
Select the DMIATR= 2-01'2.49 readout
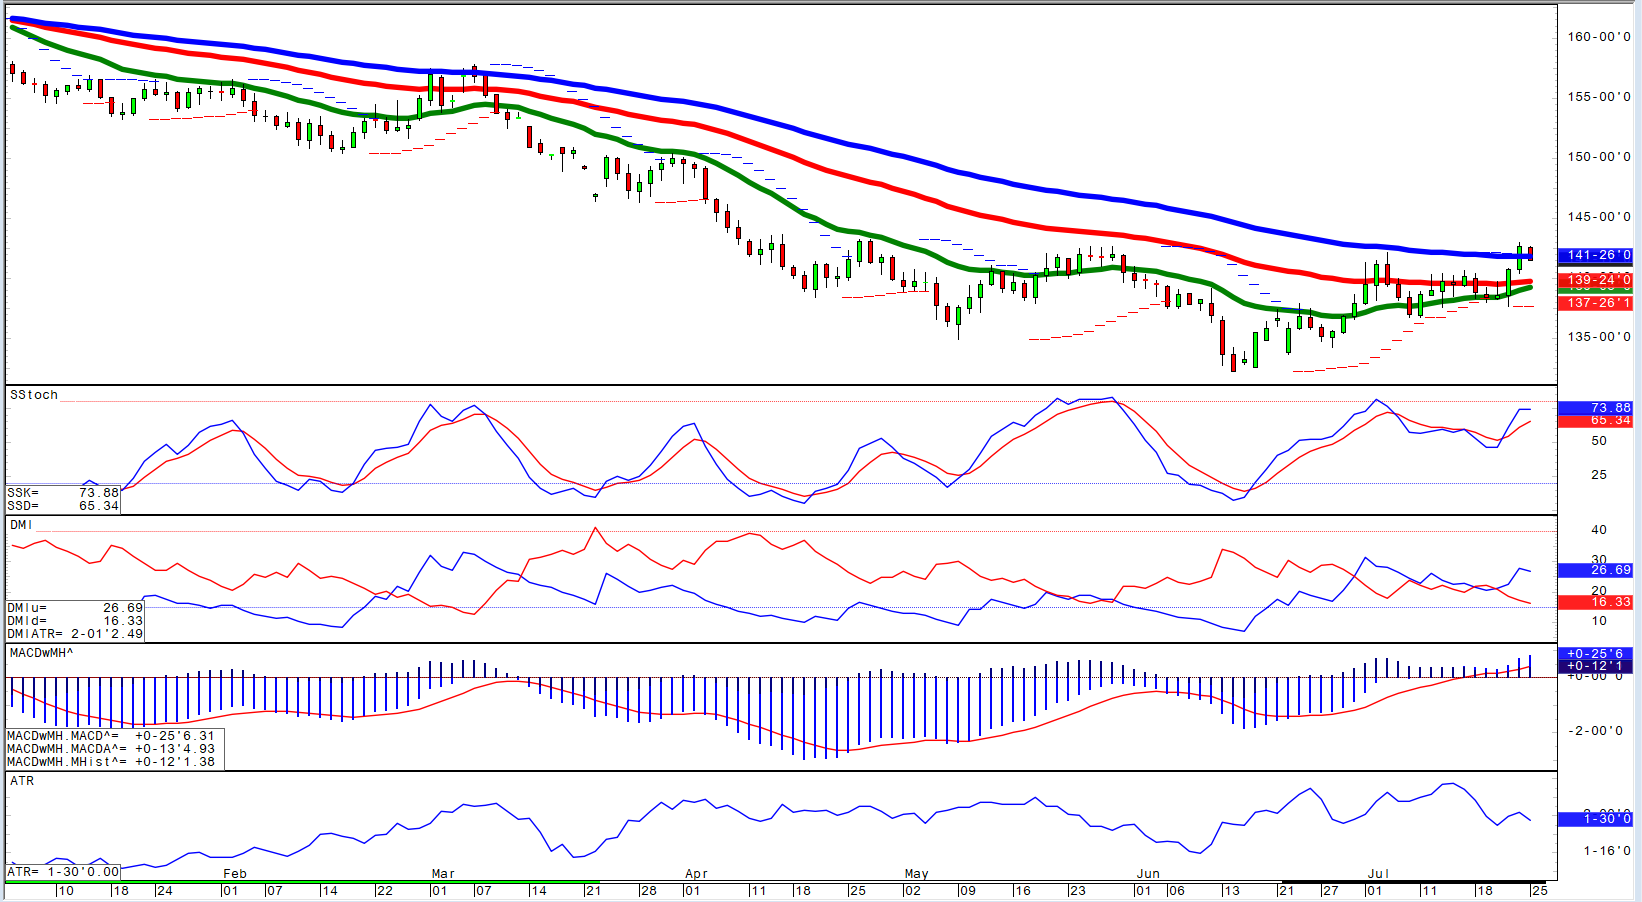pos(75,634)
